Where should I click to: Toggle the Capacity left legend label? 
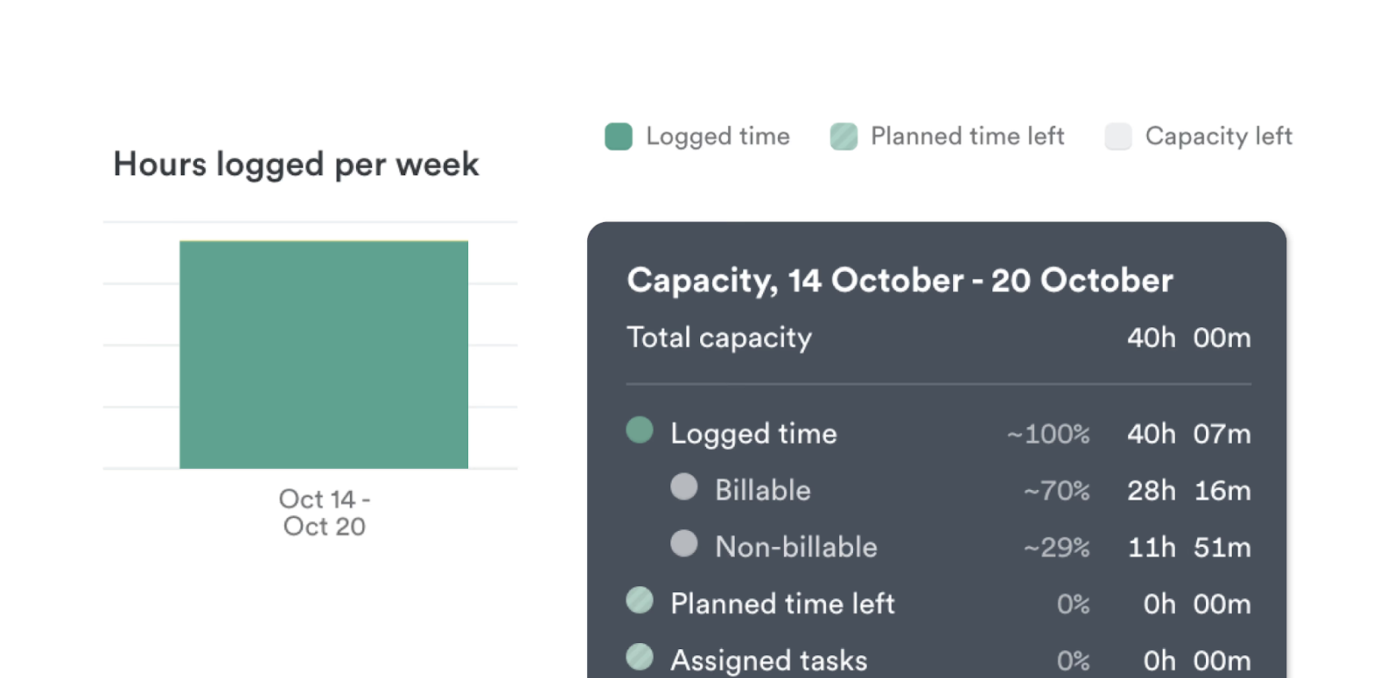click(1218, 137)
